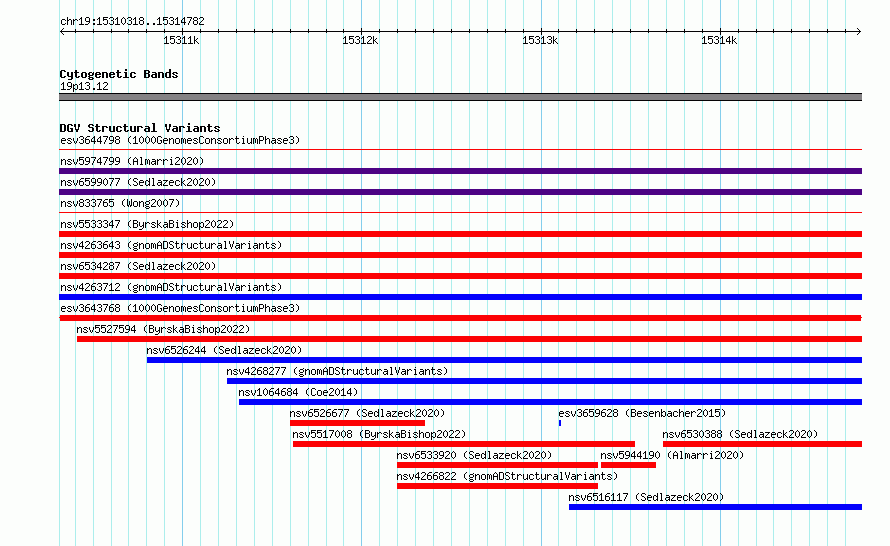Click the red bar under nsv4263643
This screenshot has height=546, width=890.
[x=460, y=255]
